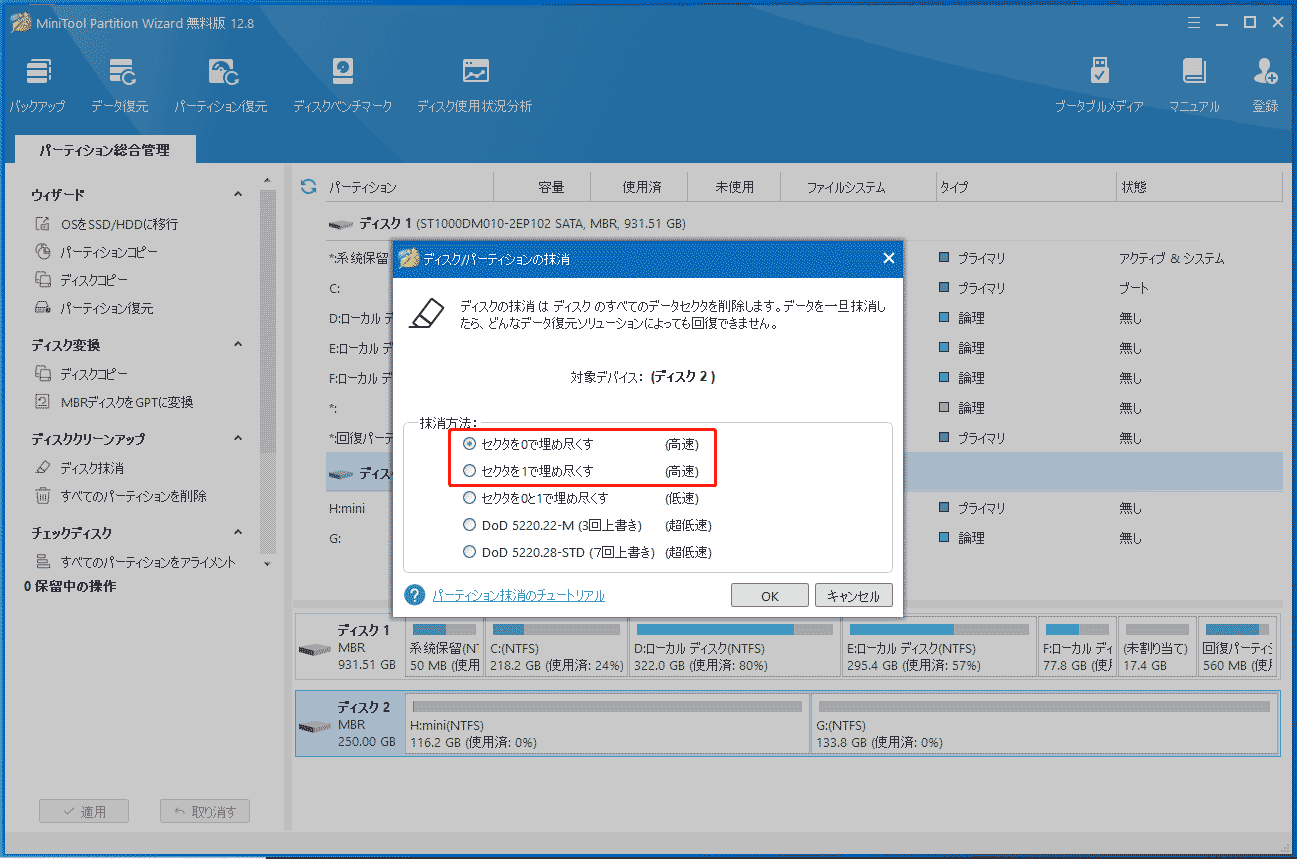Click the バックアップ (Backup) toolbar icon

(x=37, y=84)
